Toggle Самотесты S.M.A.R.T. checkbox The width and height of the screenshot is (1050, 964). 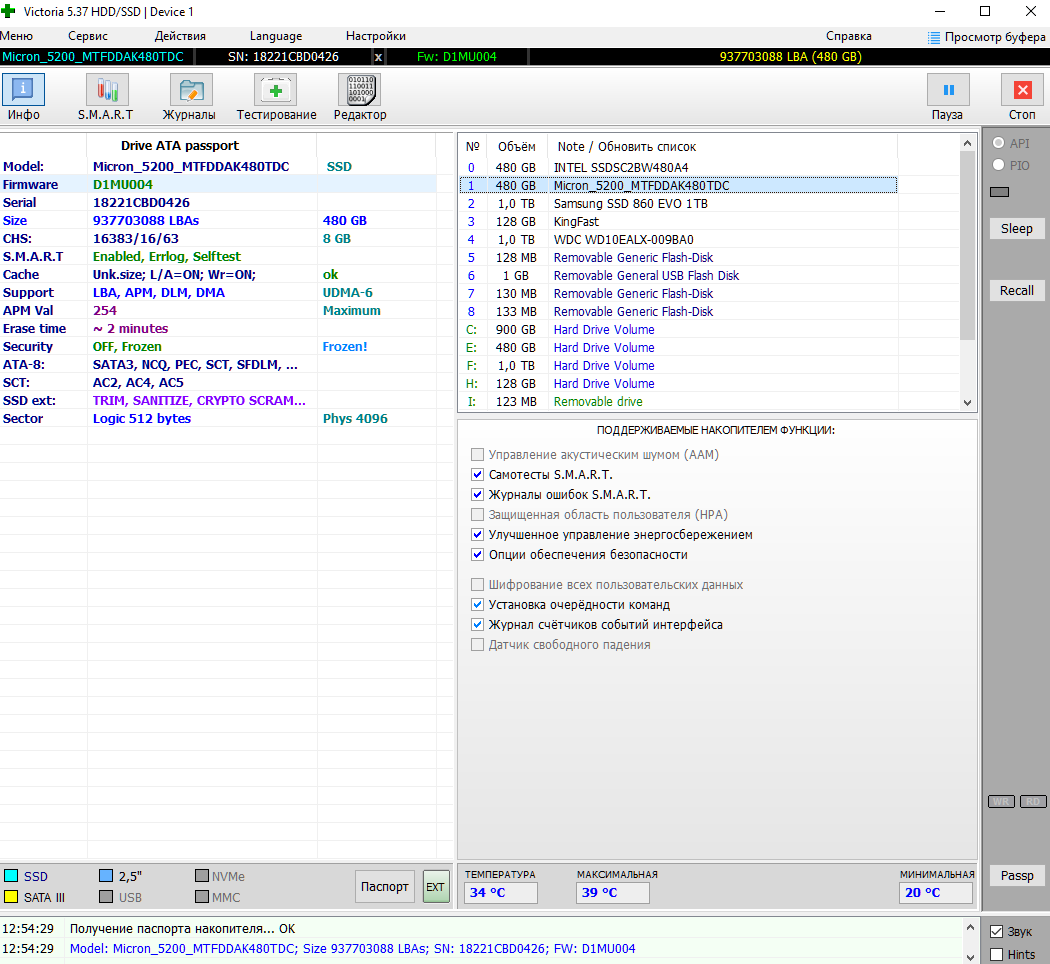click(x=477, y=475)
